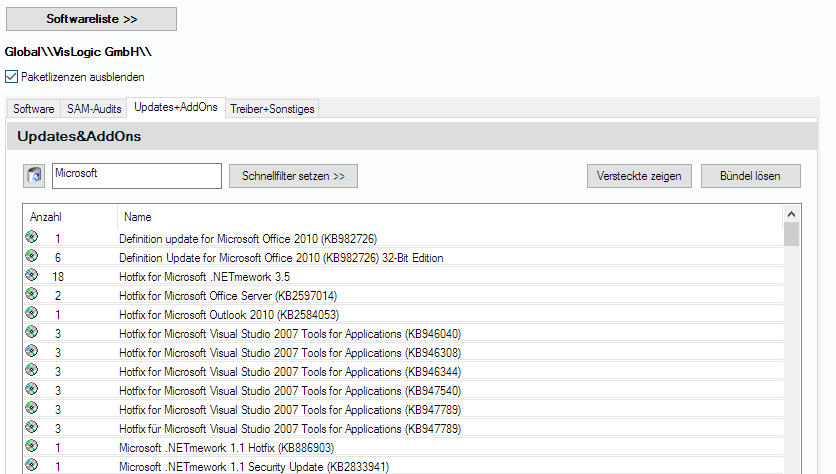This screenshot has height=474, width=836.
Task: Click icon of the 32-Bit Edition definition update row
Action: 31,256
